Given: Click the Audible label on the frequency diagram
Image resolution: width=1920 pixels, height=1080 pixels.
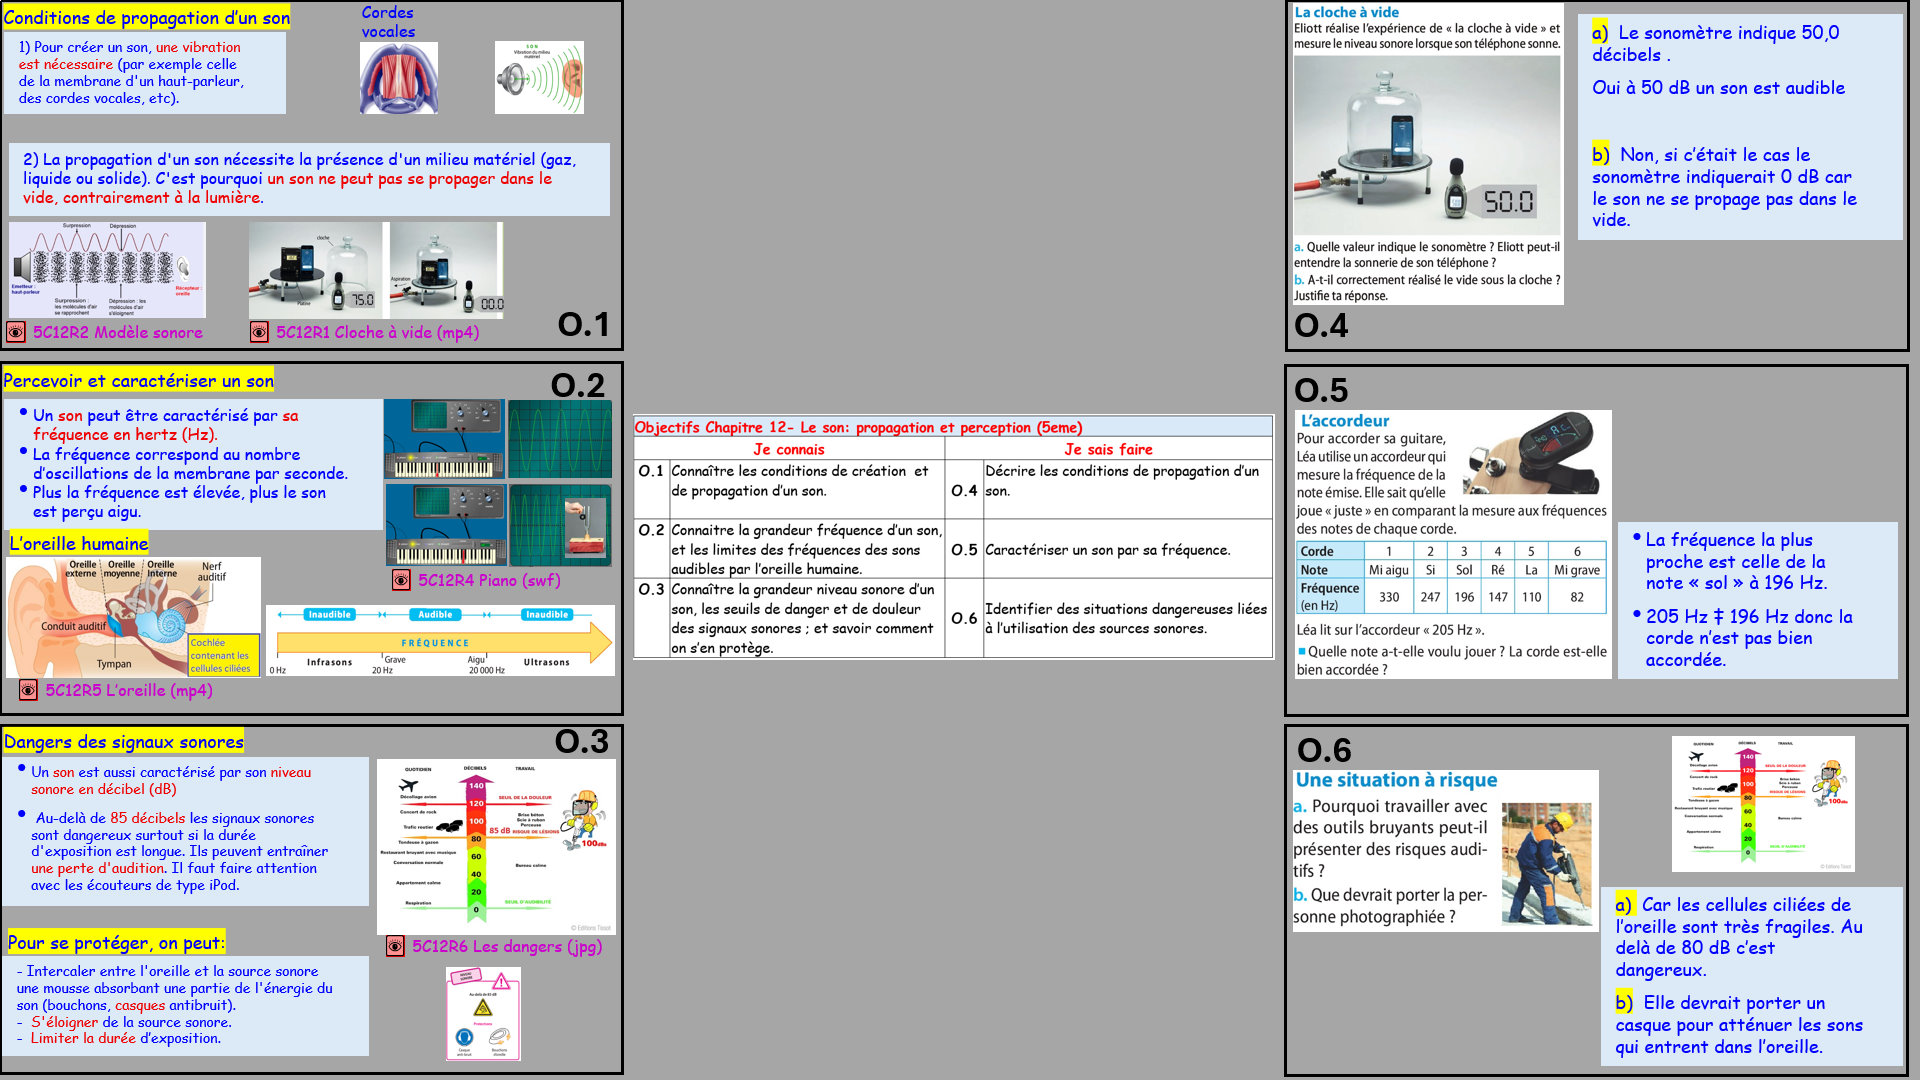Looking at the screenshot, I should tap(435, 614).
